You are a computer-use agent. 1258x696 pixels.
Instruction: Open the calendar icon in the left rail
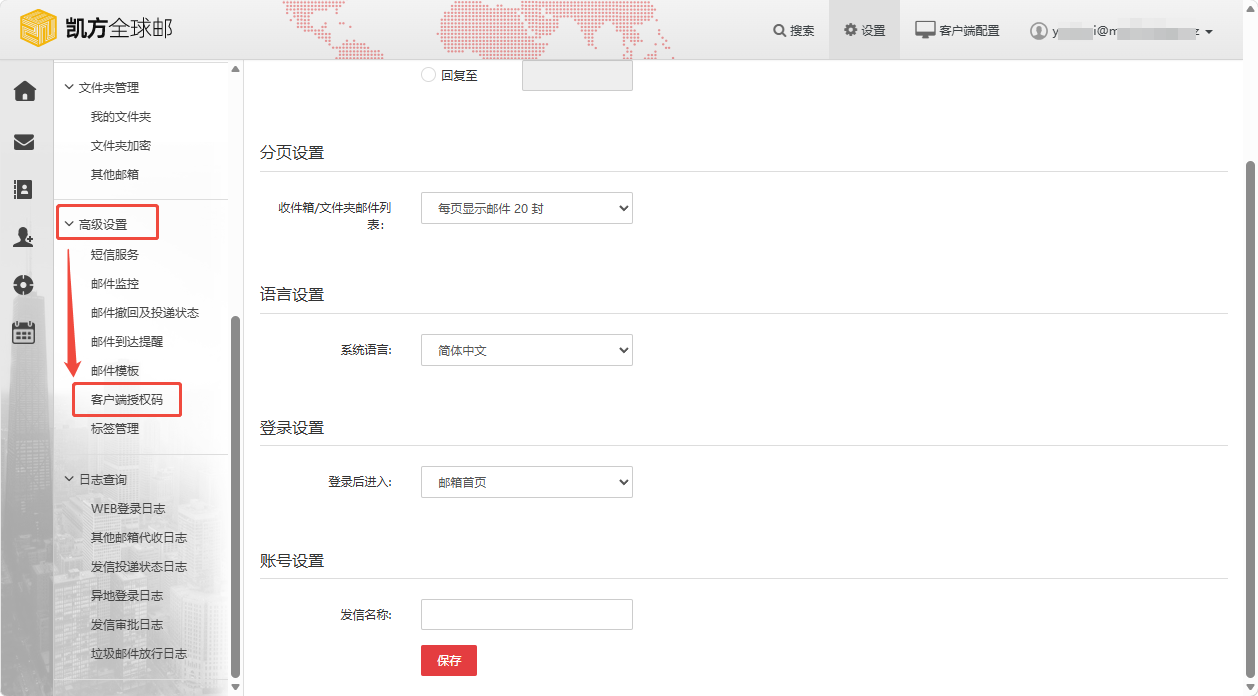point(24,333)
